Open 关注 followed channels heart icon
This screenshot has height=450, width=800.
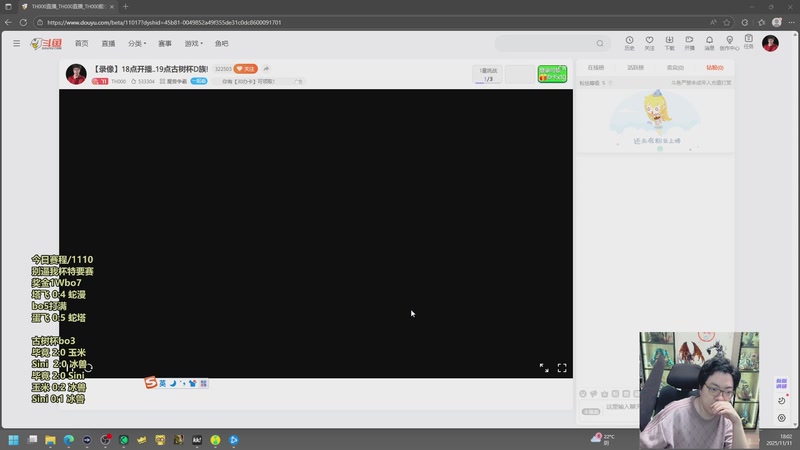[x=649, y=43]
